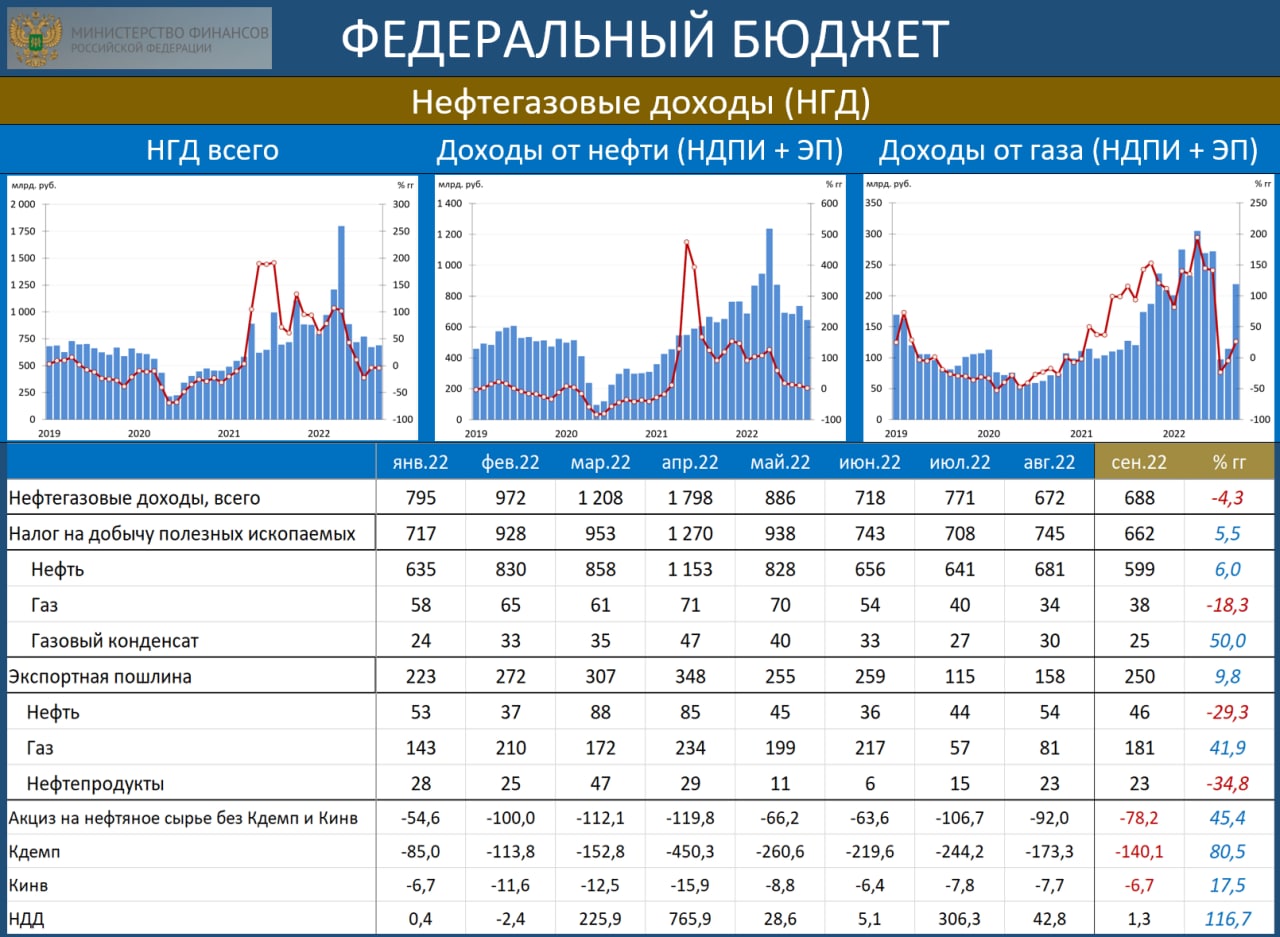Click the value 348 in Экспортная пошлина row
This screenshot has height=937, width=1280.
[x=690, y=677]
